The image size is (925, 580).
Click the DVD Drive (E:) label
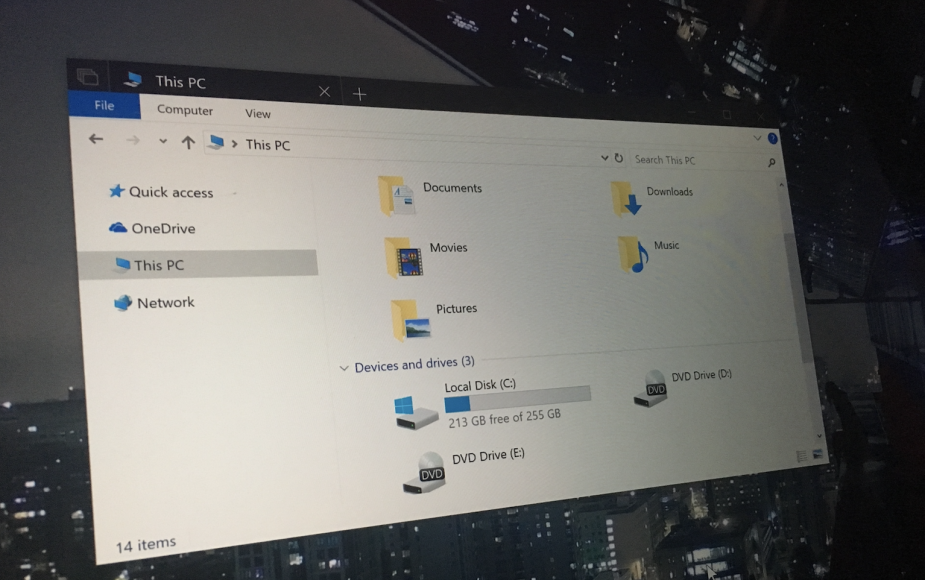(x=488, y=456)
